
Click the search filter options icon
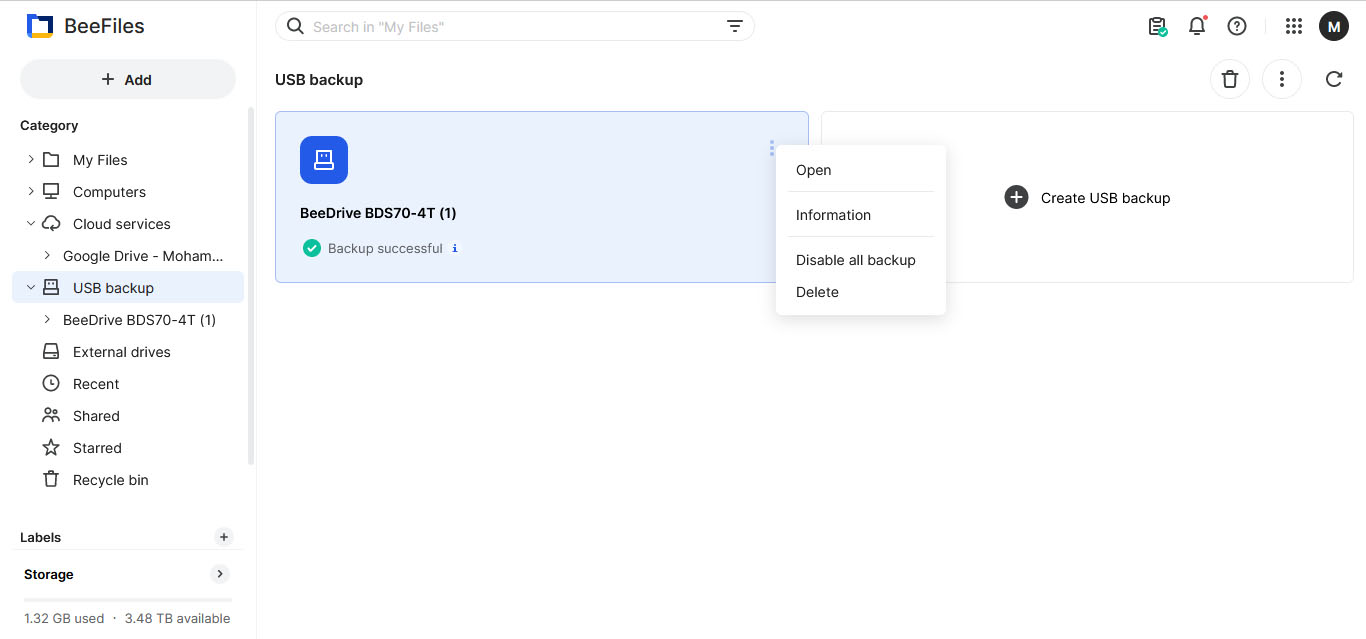[735, 27]
